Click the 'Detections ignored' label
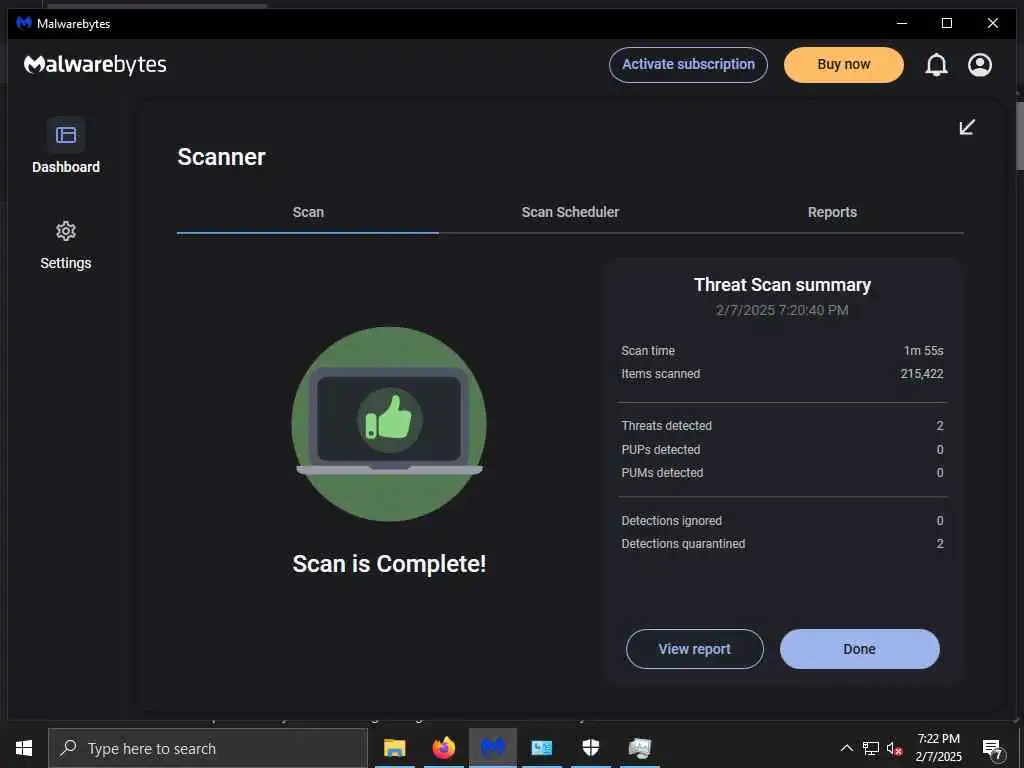 point(671,521)
